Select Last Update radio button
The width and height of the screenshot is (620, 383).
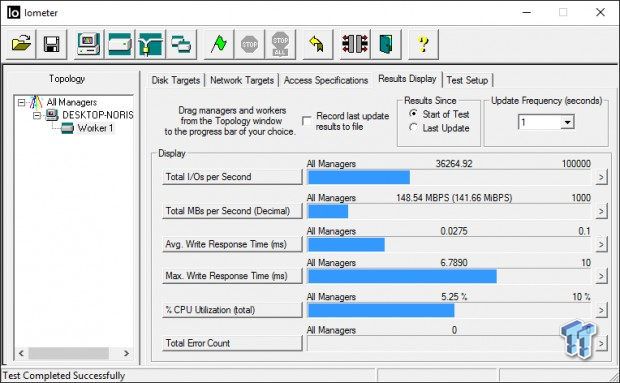(x=414, y=128)
